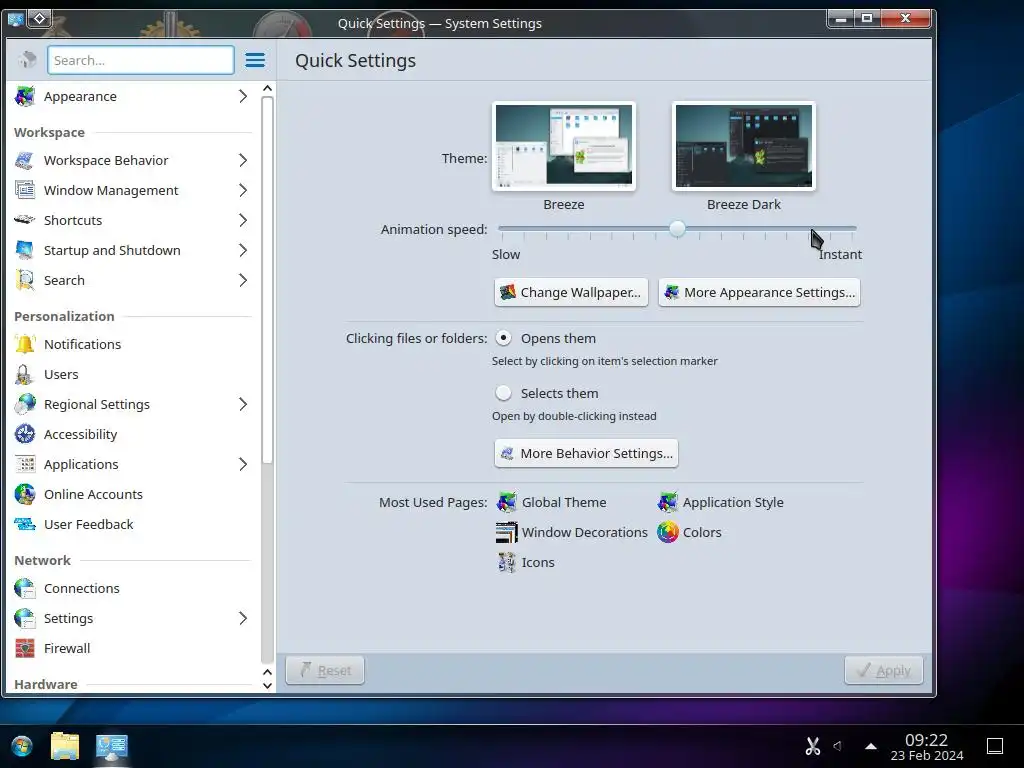Viewport: 1024px width, 768px height.
Task: Click the Apply button
Action: point(884,670)
